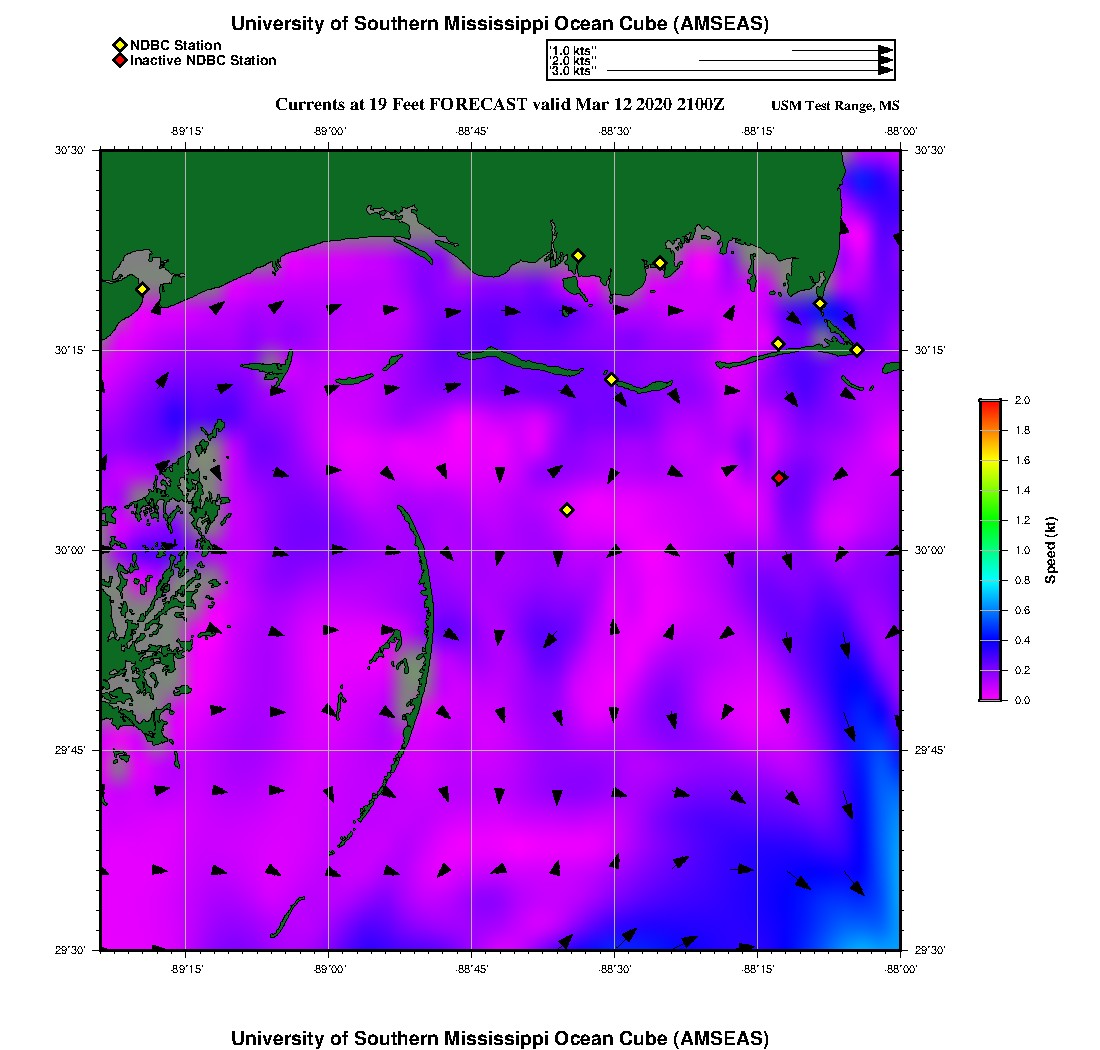This screenshot has height=1050, width=1100.
Task: Click the "Inactive NDBC Station" legend text
Action: click(x=203, y=61)
